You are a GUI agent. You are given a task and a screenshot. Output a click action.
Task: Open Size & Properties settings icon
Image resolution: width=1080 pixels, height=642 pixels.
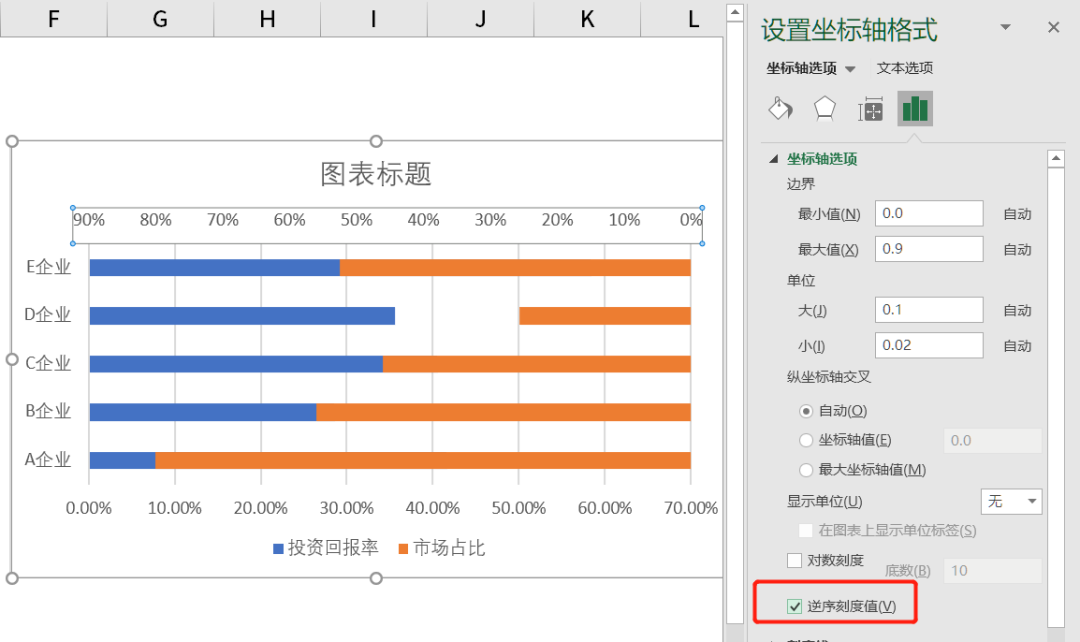click(870, 108)
